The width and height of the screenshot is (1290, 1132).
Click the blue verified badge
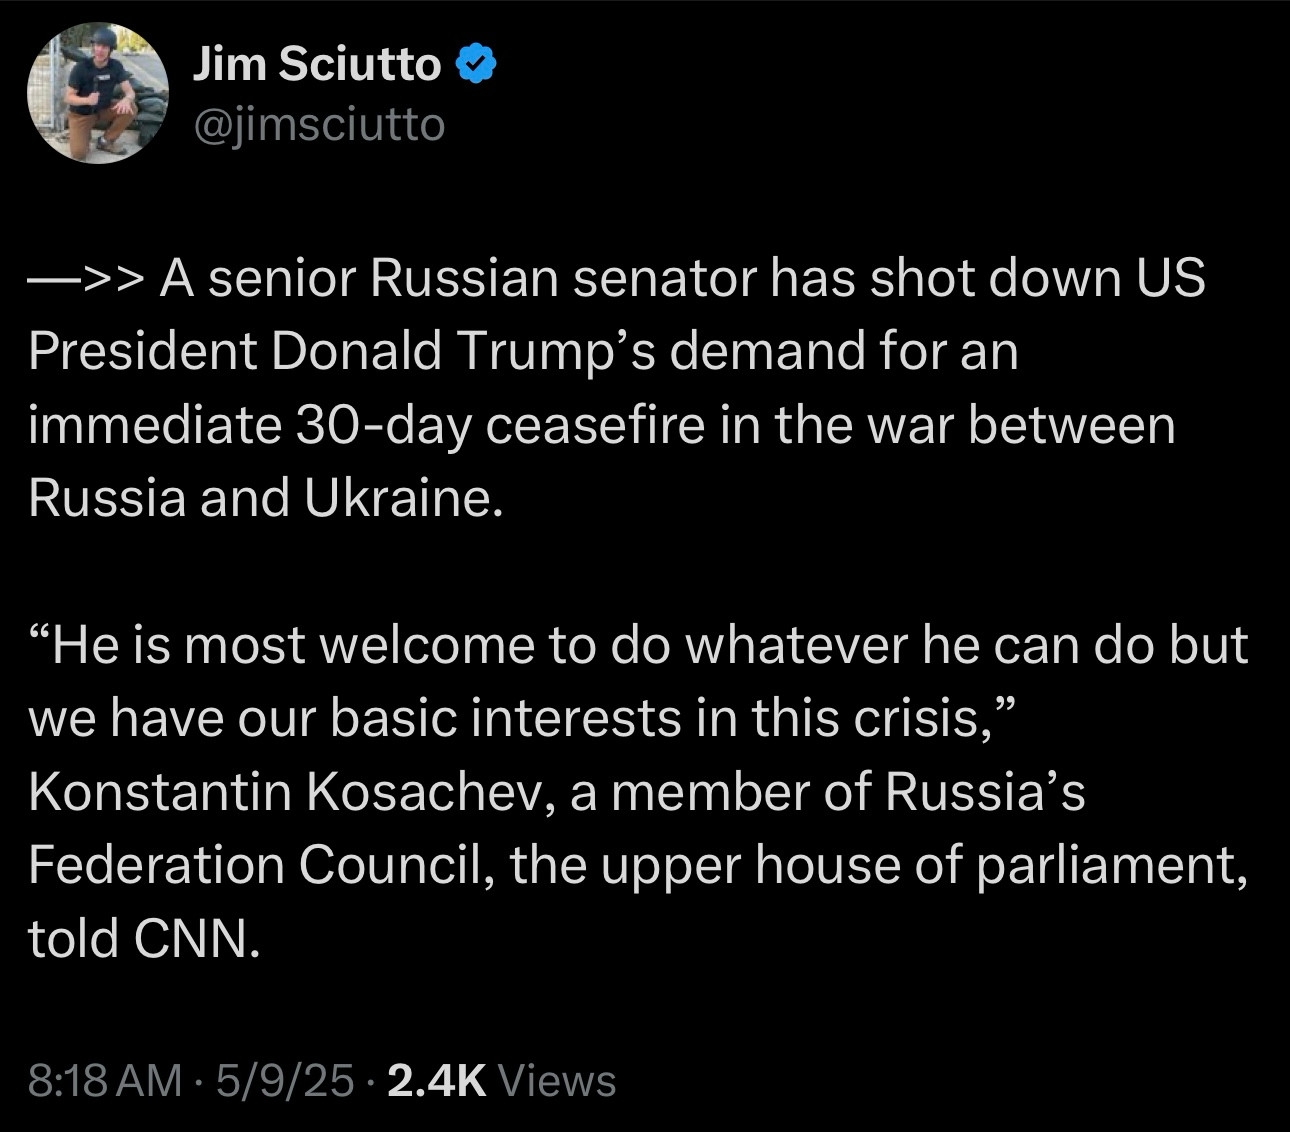click(x=475, y=66)
